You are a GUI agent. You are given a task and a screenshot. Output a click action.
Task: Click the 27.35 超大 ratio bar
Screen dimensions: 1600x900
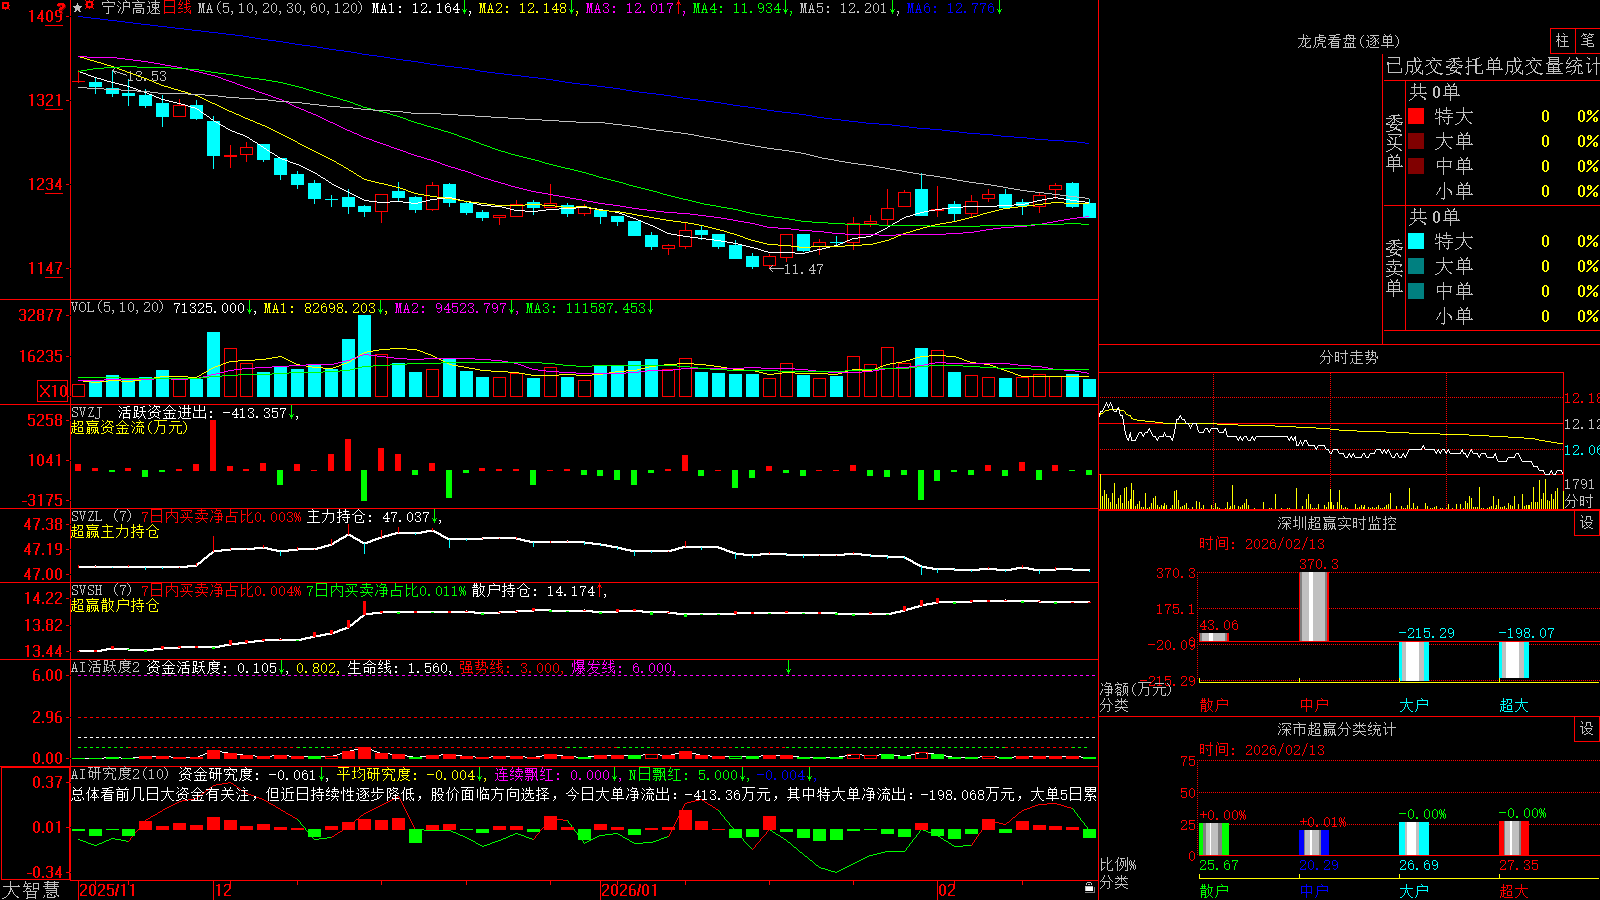1514,838
